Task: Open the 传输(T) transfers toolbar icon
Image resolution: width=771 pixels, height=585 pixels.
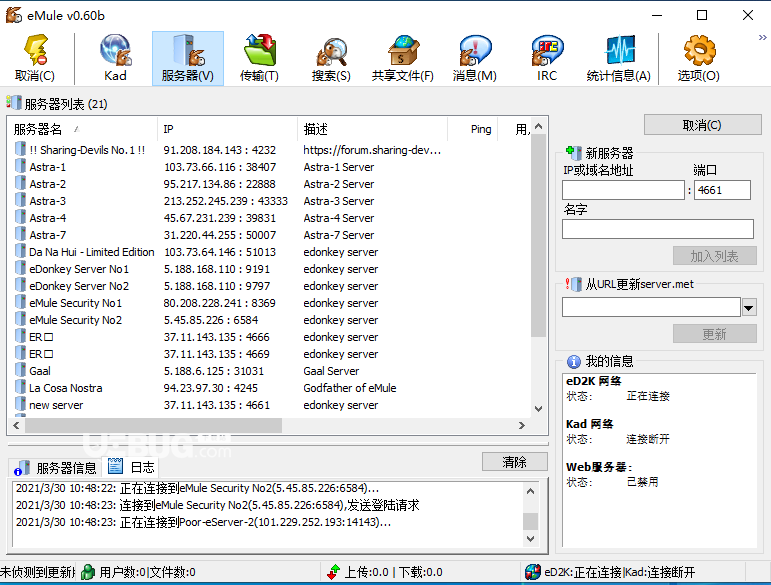Action: [x=259, y=58]
